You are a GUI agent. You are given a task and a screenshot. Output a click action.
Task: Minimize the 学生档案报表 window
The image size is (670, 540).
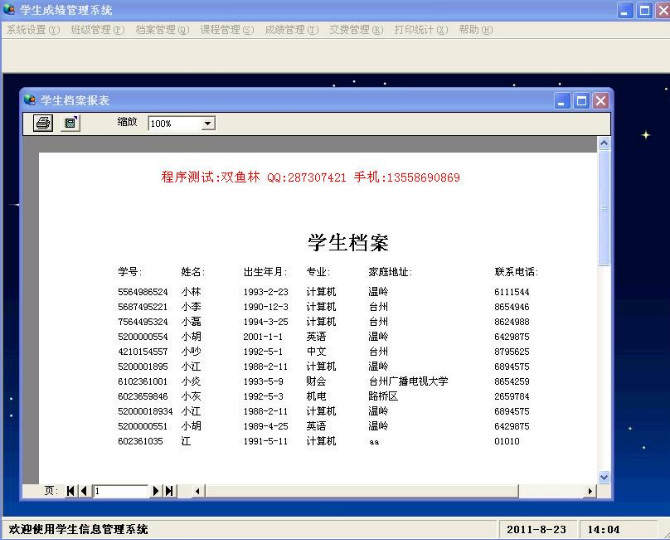coord(562,101)
